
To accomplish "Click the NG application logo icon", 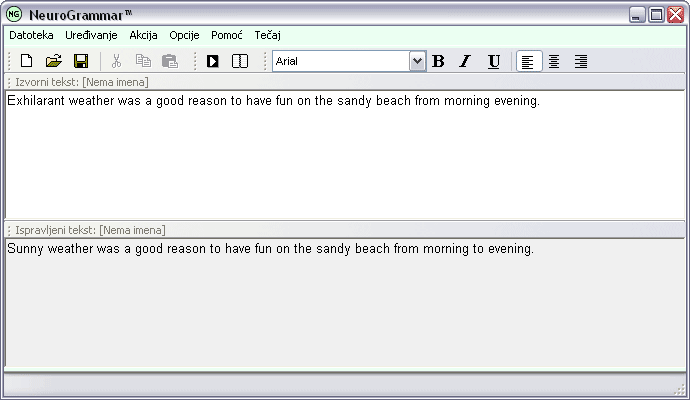I will [x=14, y=14].
